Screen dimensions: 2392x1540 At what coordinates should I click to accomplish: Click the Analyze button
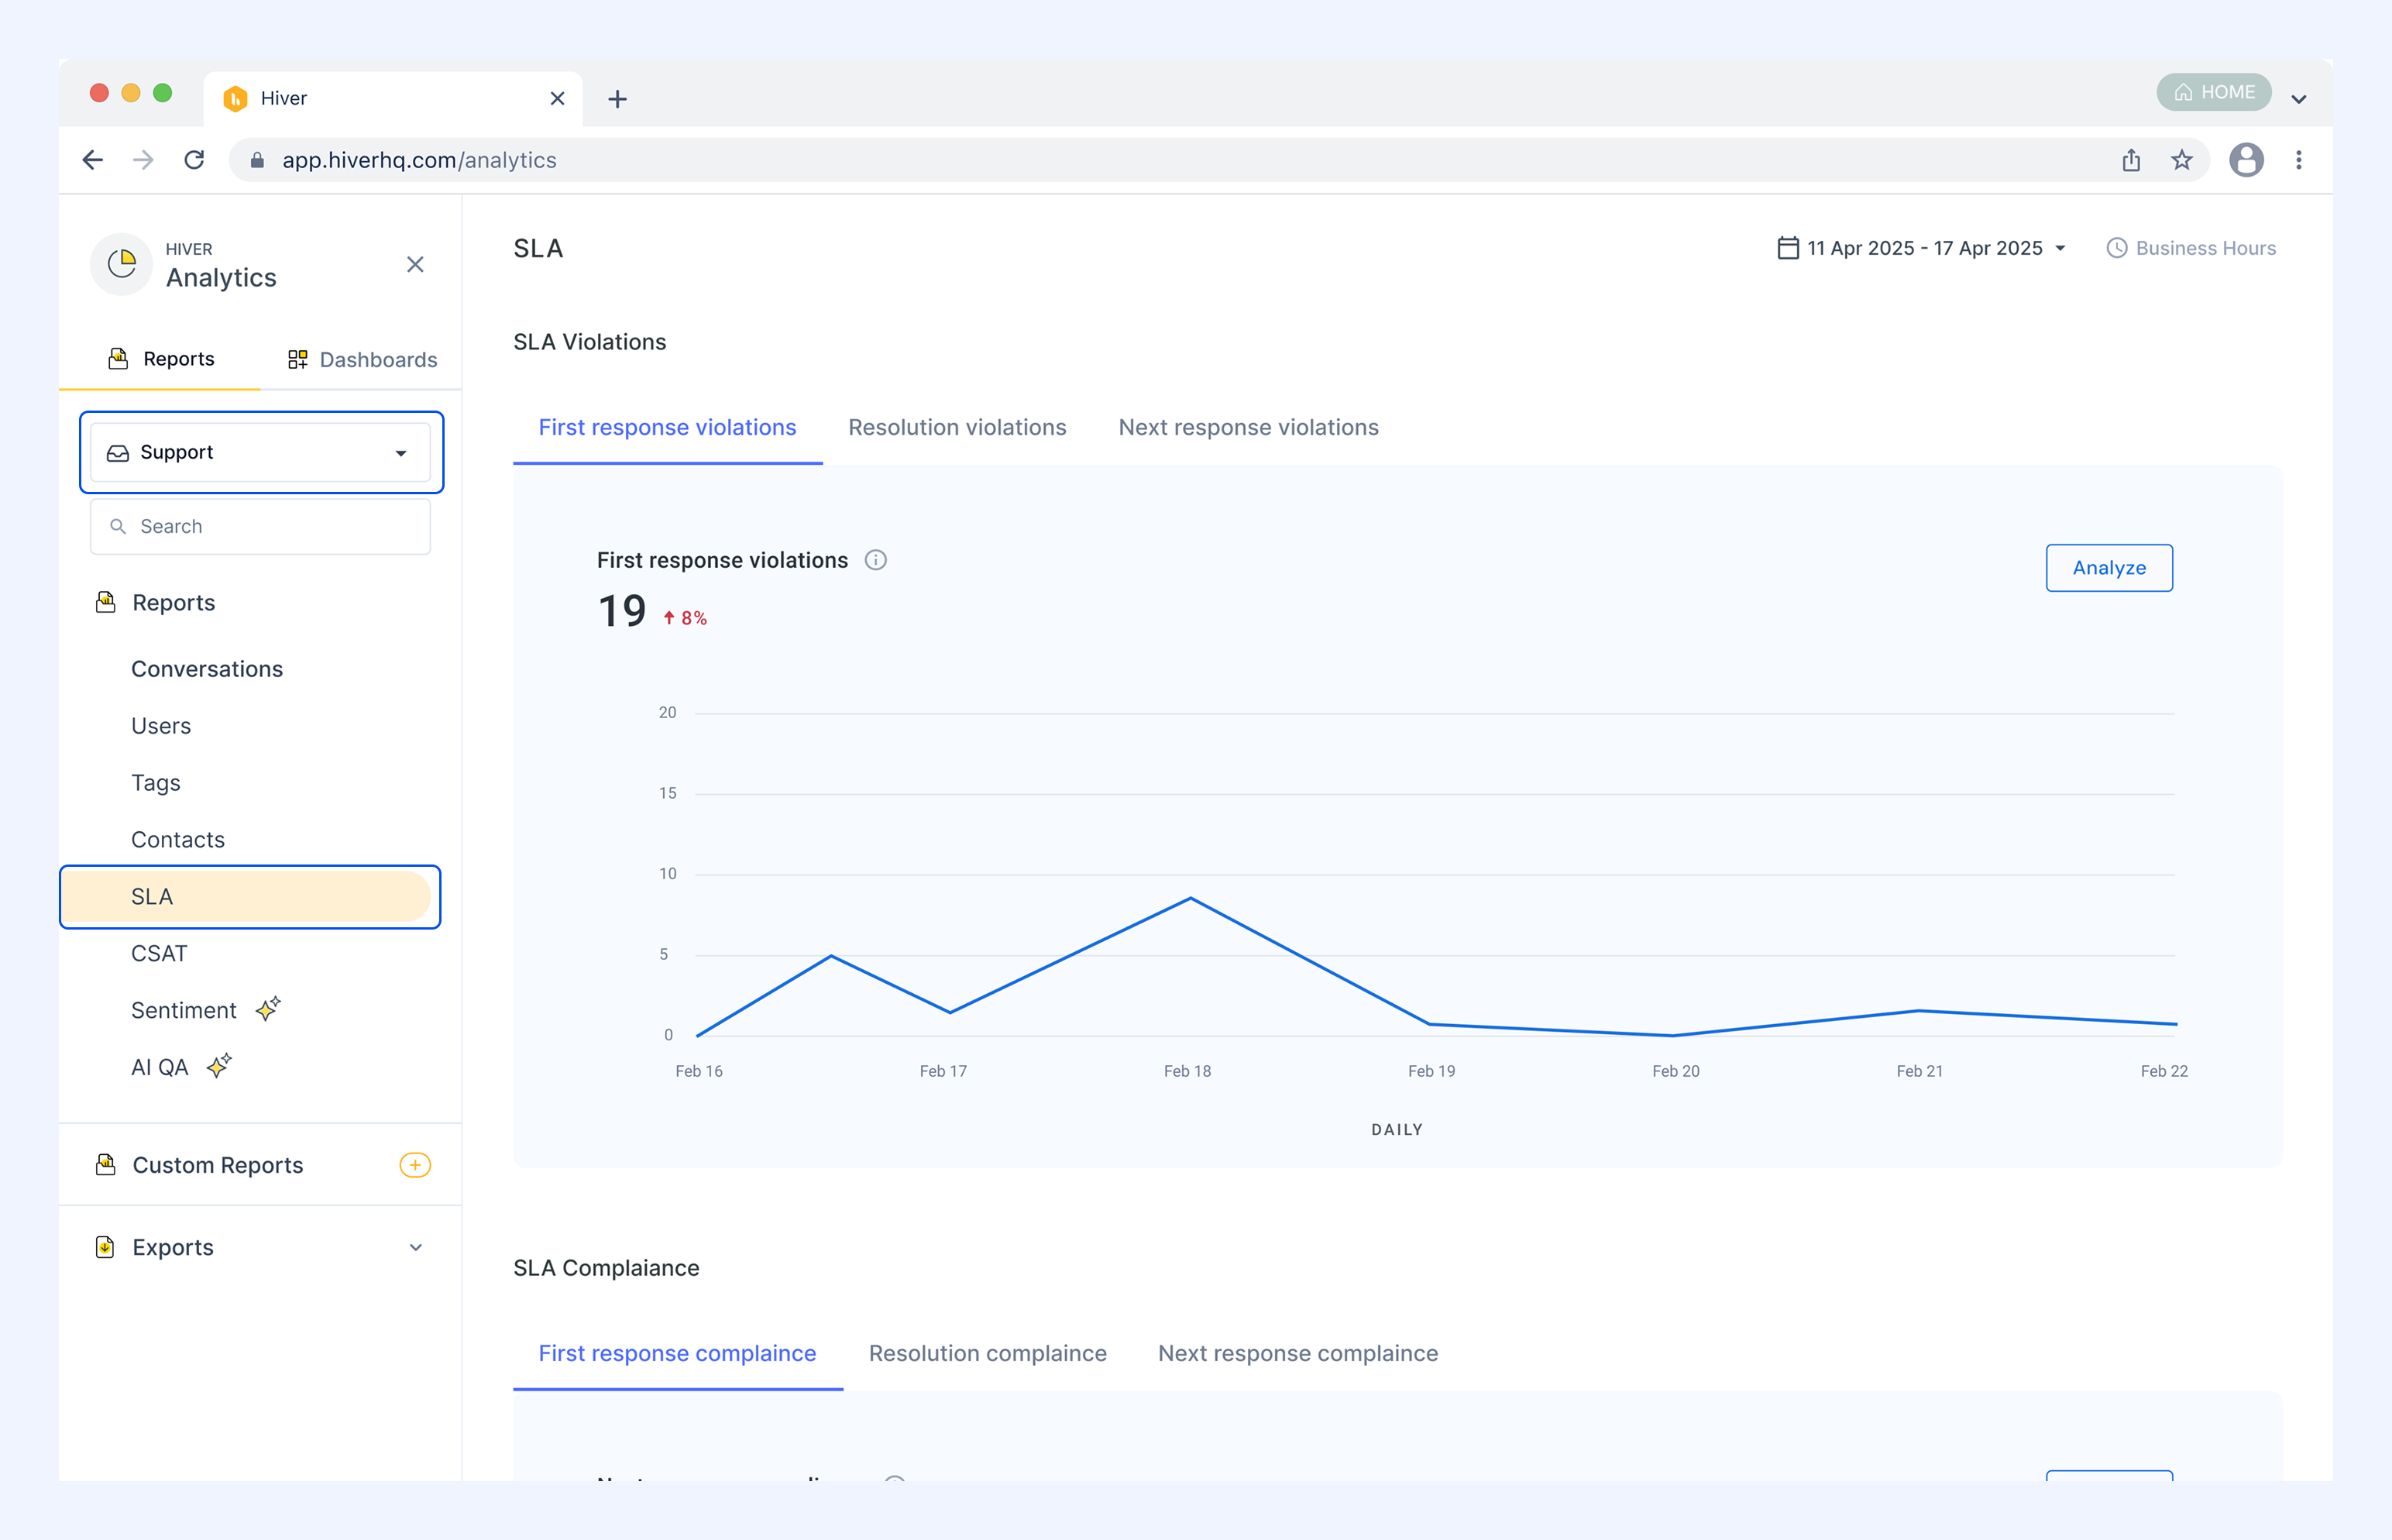2109,568
